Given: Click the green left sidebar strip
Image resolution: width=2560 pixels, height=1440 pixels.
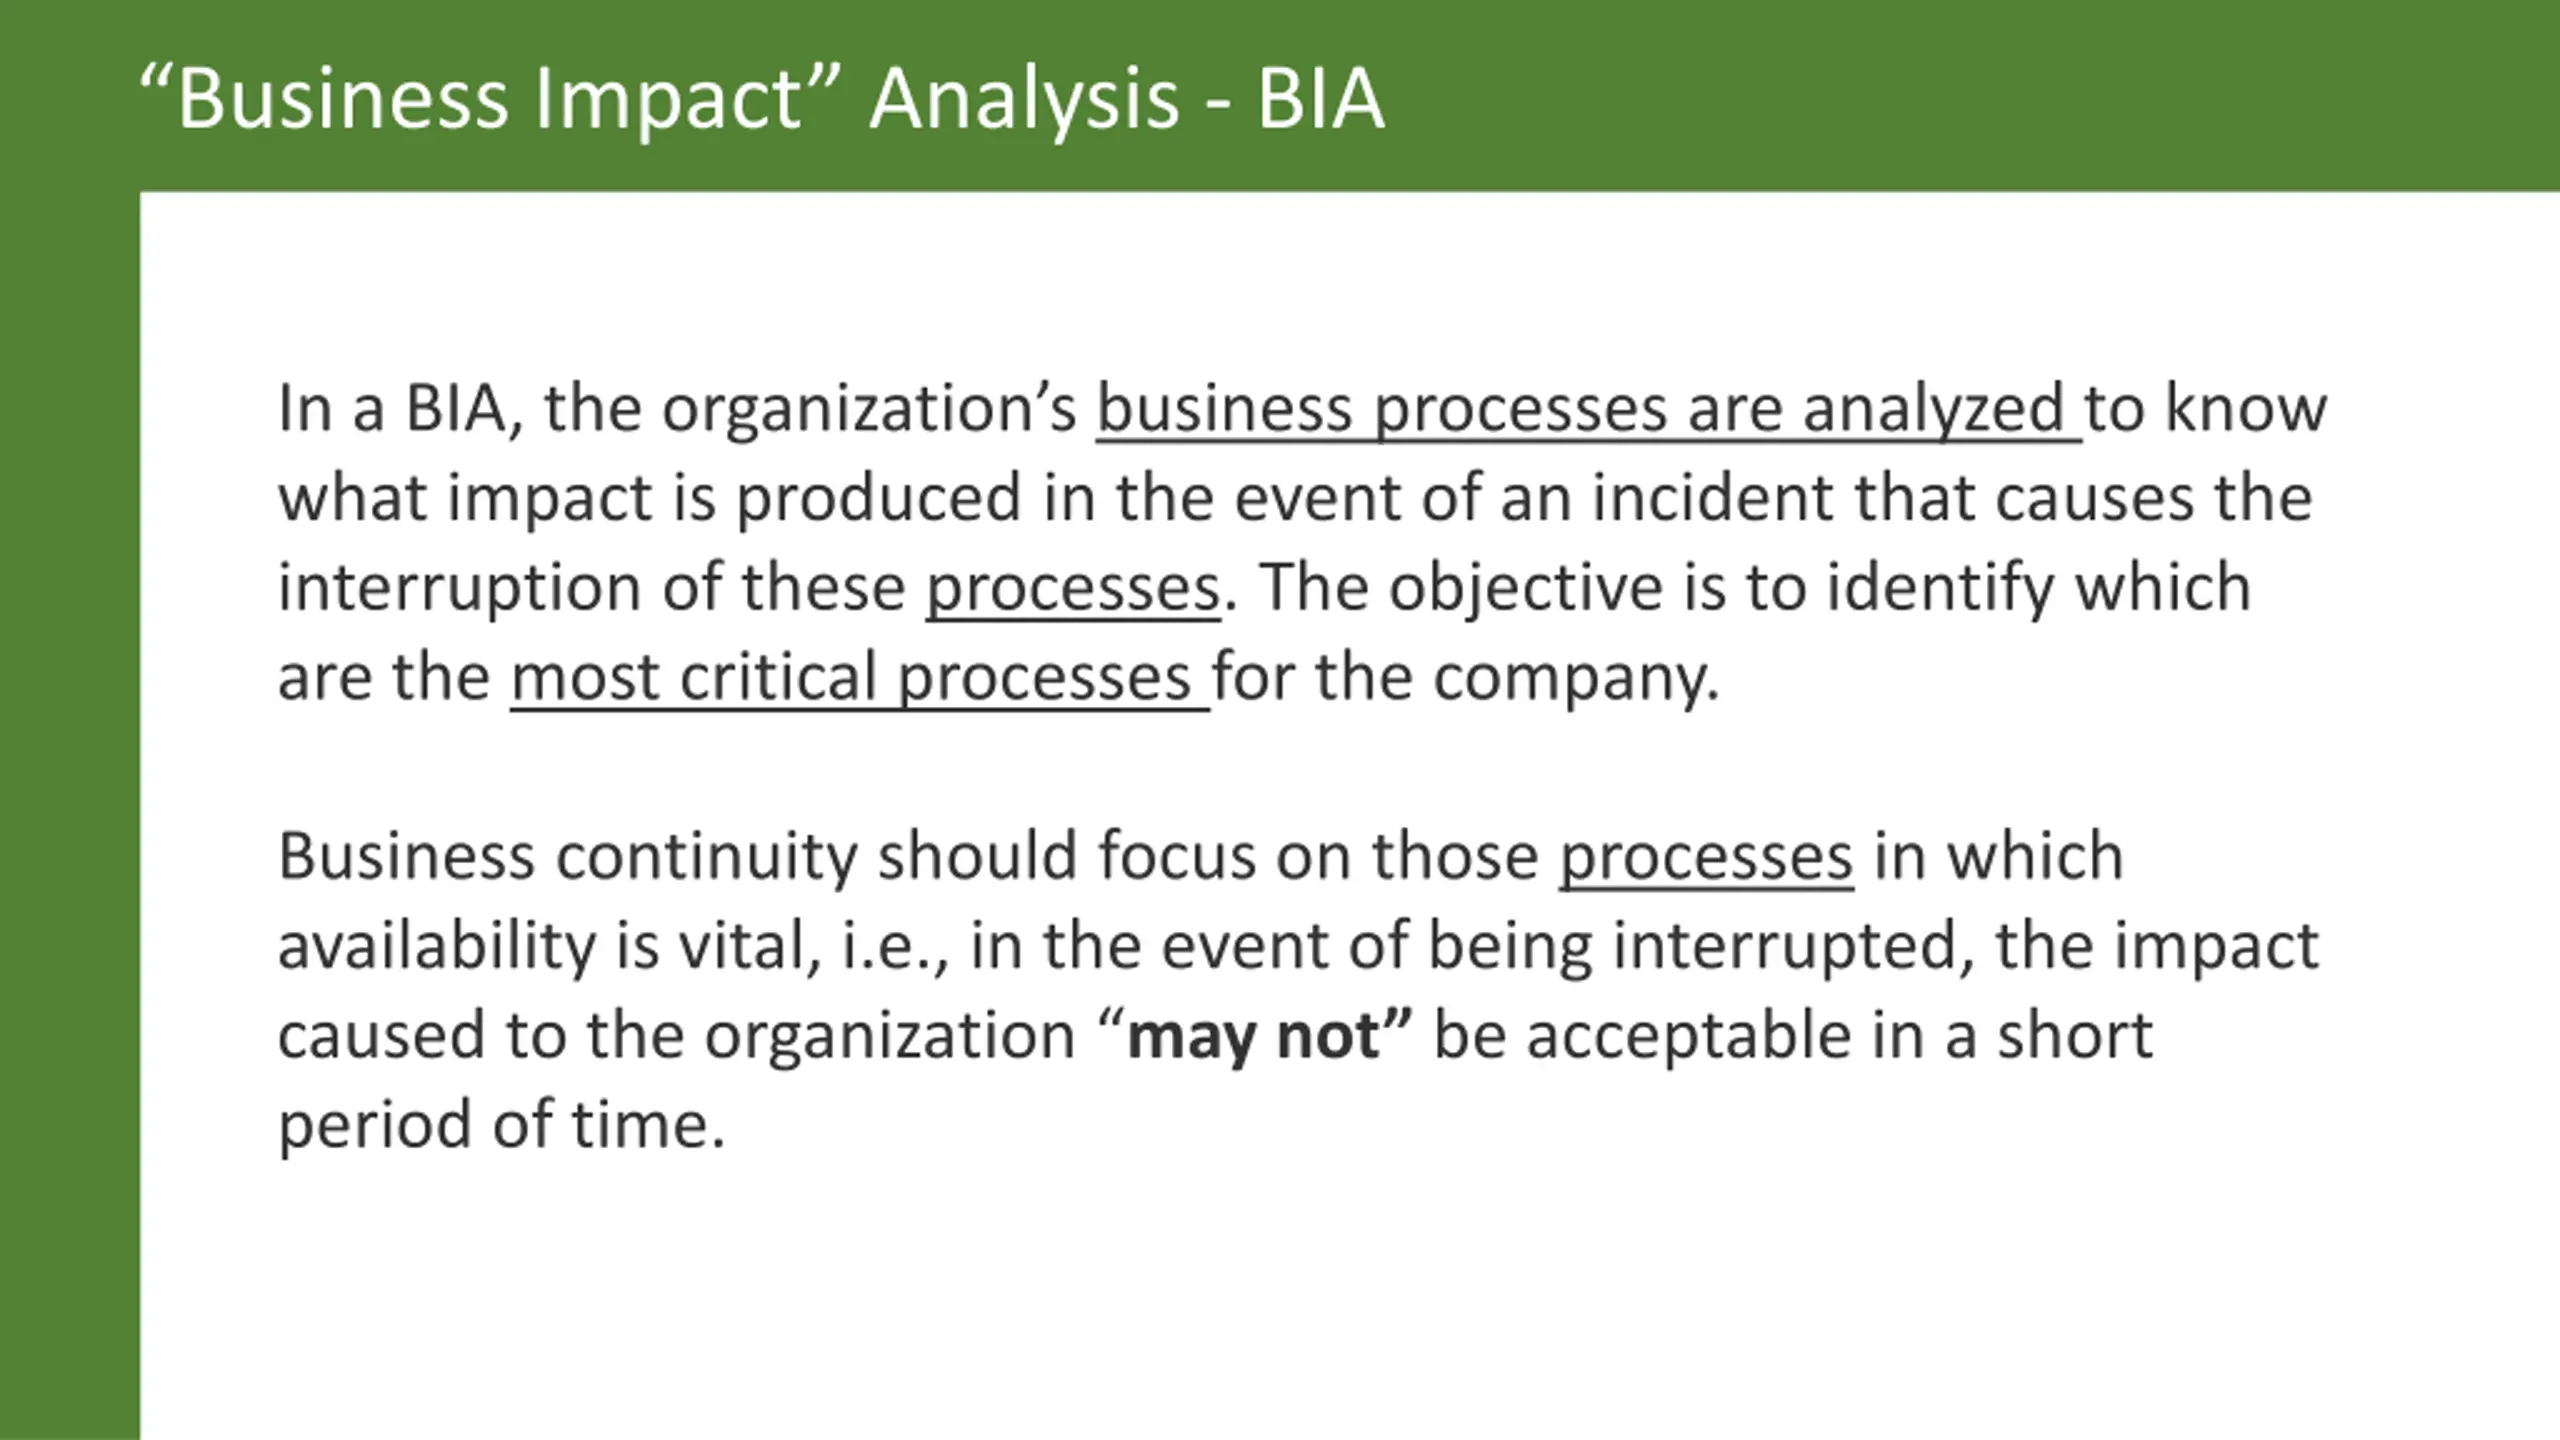Looking at the screenshot, I should [x=69, y=815].
